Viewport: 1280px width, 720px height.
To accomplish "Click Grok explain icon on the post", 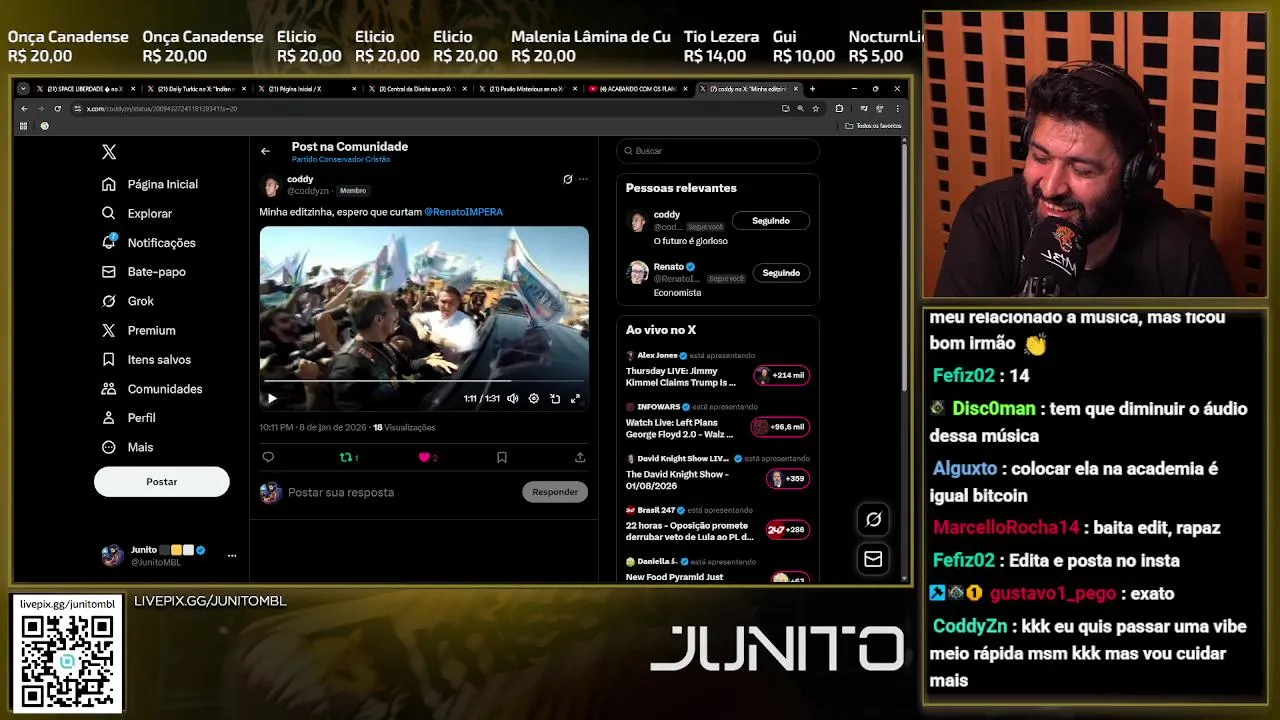I will (x=567, y=179).
